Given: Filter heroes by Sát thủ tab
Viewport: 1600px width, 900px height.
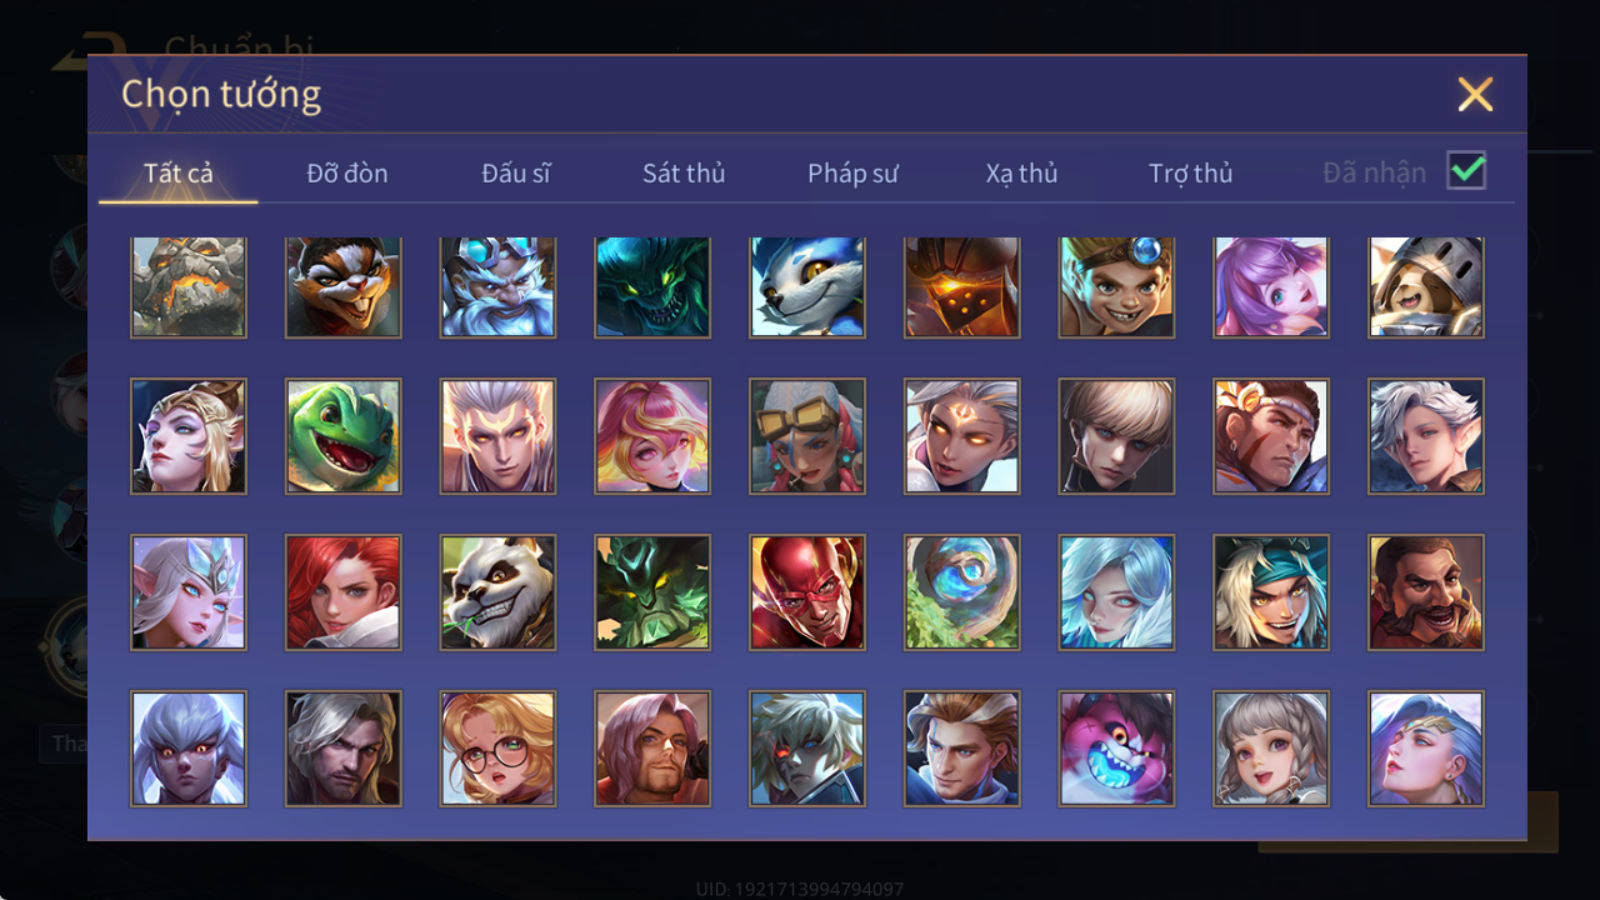Looking at the screenshot, I should pyautogui.click(x=684, y=173).
